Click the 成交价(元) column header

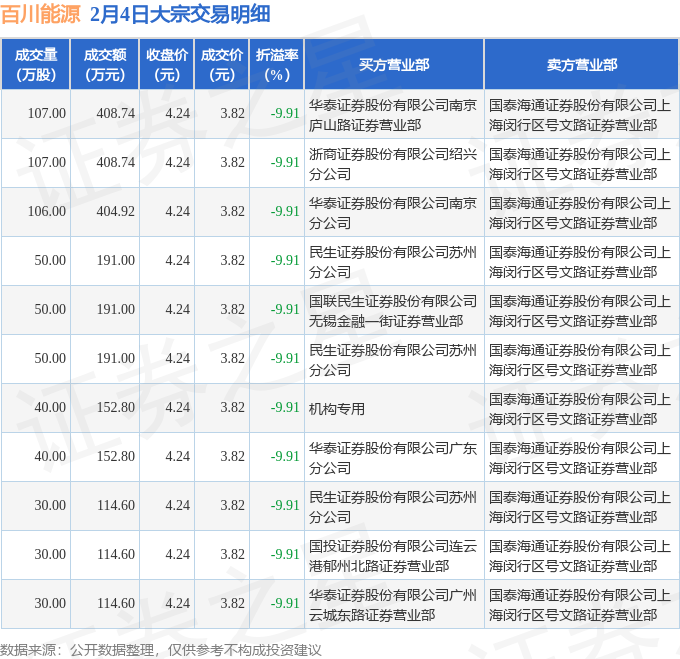[222, 64]
